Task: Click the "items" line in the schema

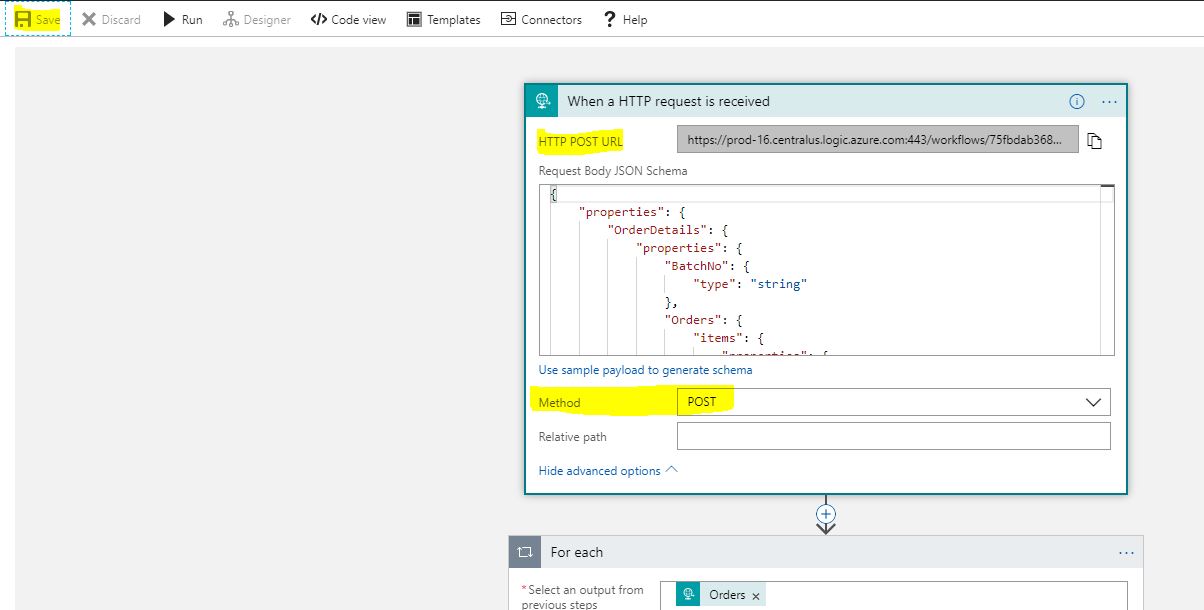Action: (x=728, y=338)
